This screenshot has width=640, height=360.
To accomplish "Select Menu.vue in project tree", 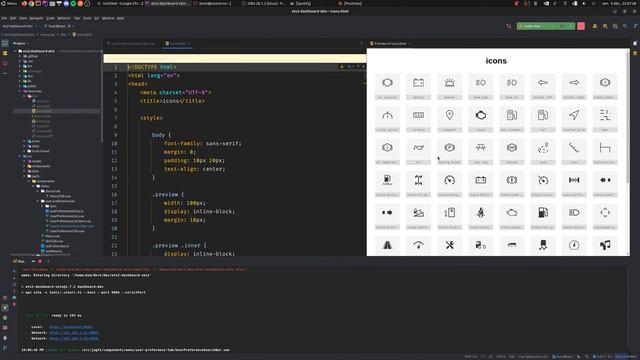I will pyautogui.click(x=50, y=236).
